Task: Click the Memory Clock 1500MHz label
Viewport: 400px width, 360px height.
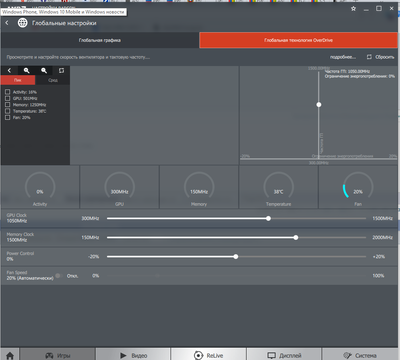Action: (x=20, y=237)
